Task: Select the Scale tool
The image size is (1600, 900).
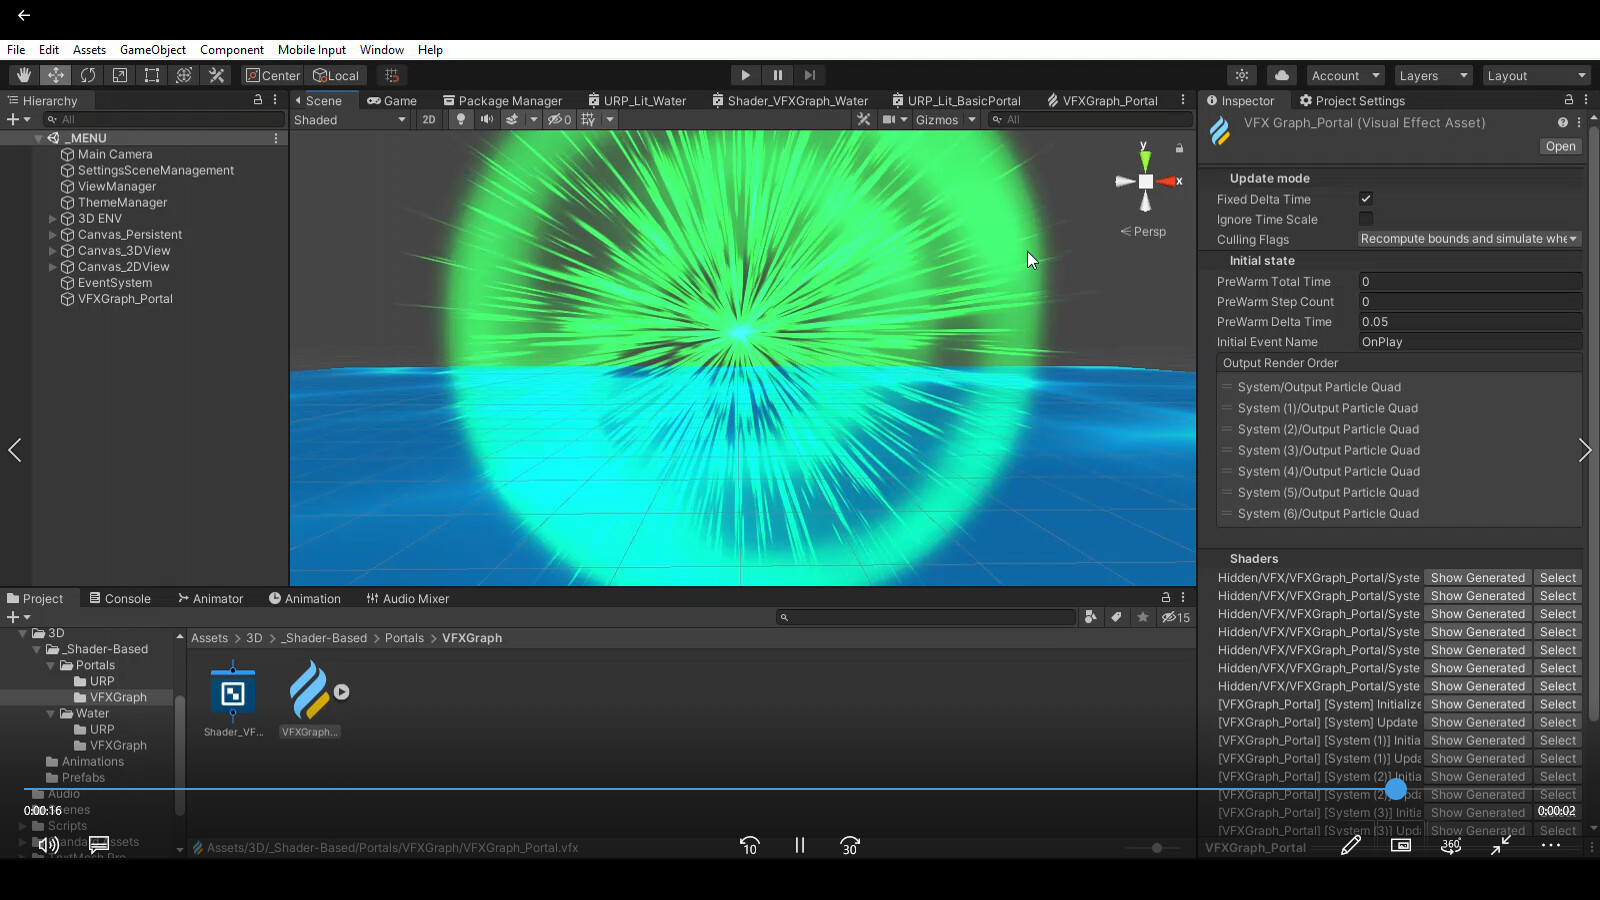Action: click(x=120, y=75)
